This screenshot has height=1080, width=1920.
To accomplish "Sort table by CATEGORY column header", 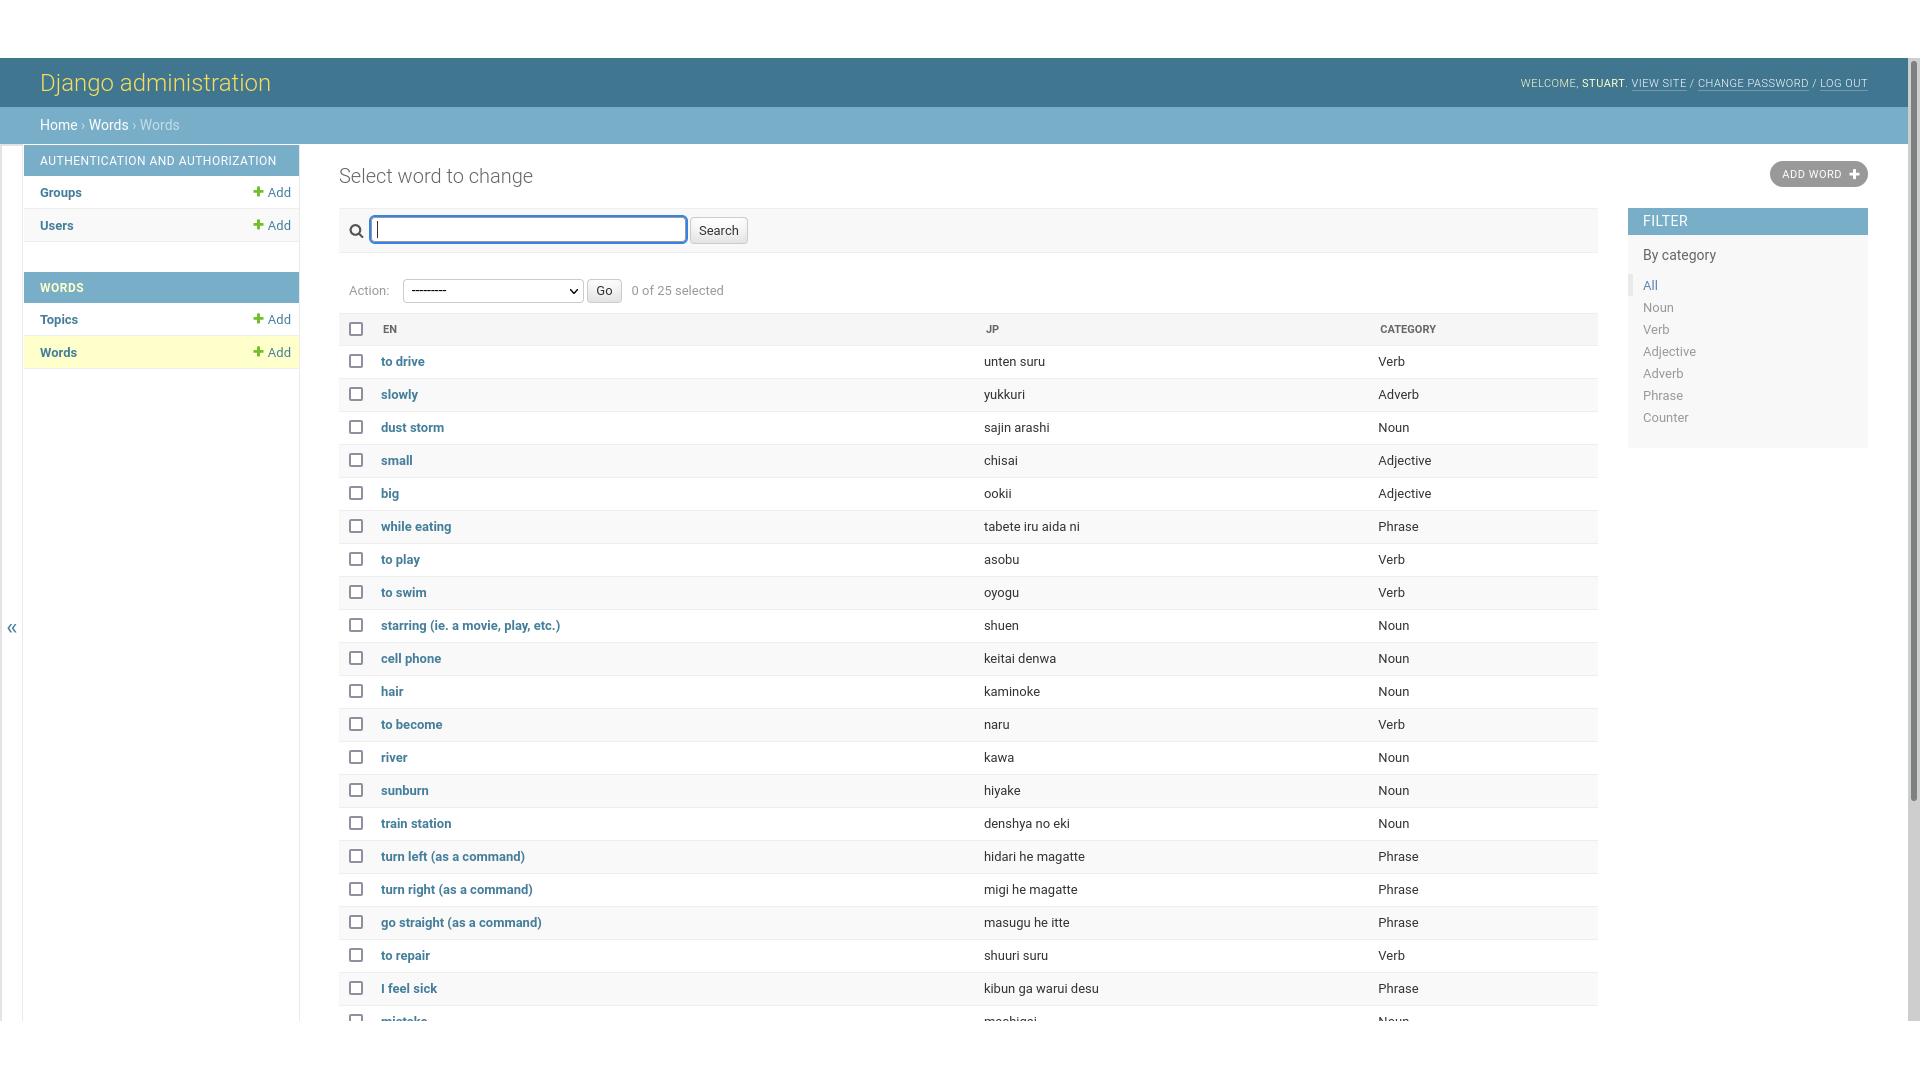I will pyautogui.click(x=1407, y=329).
